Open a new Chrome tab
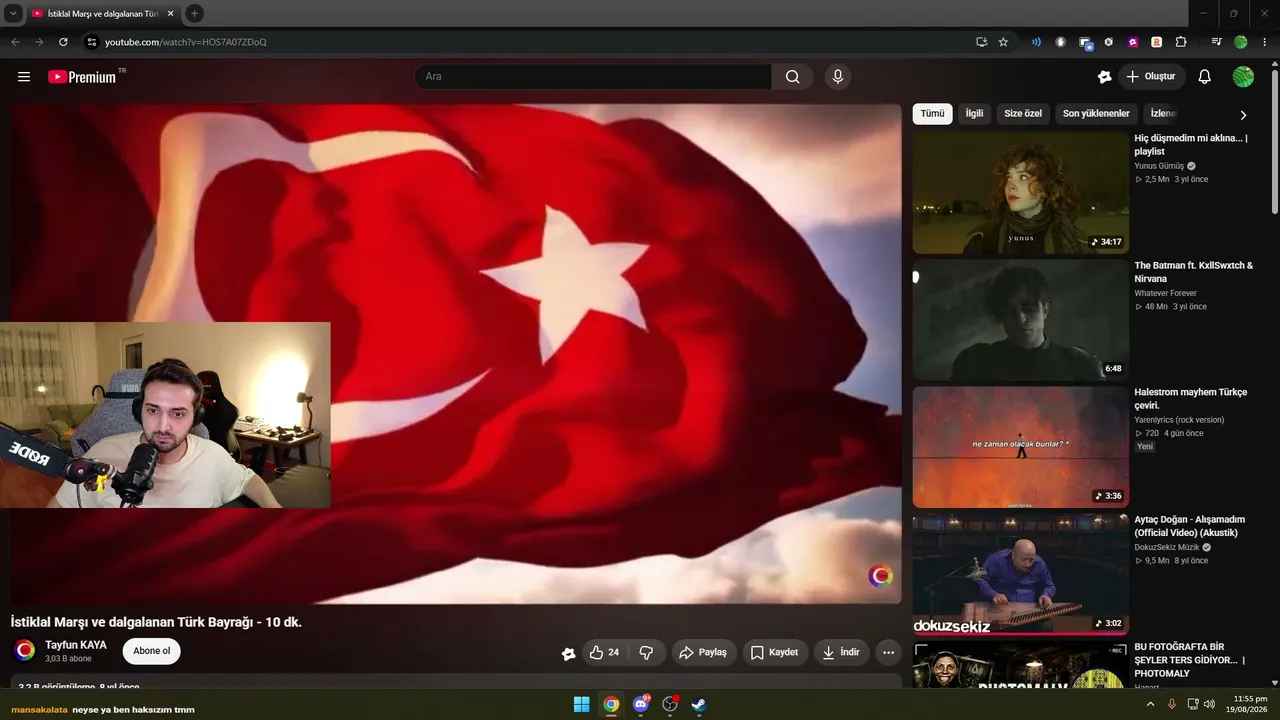The width and height of the screenshot is (1280, 720). click(194, 13)
